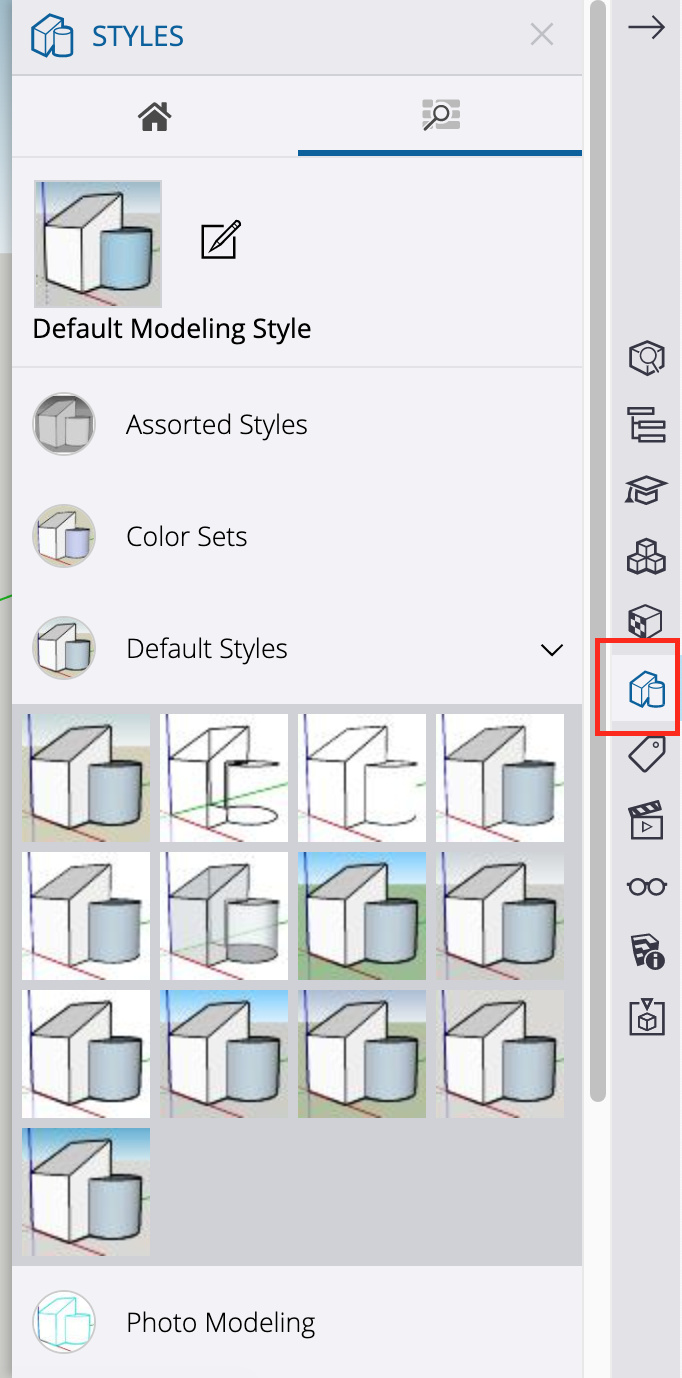Open the Materials panel icon
Viewport: 682px width, 1378px height.
point(646,622)
